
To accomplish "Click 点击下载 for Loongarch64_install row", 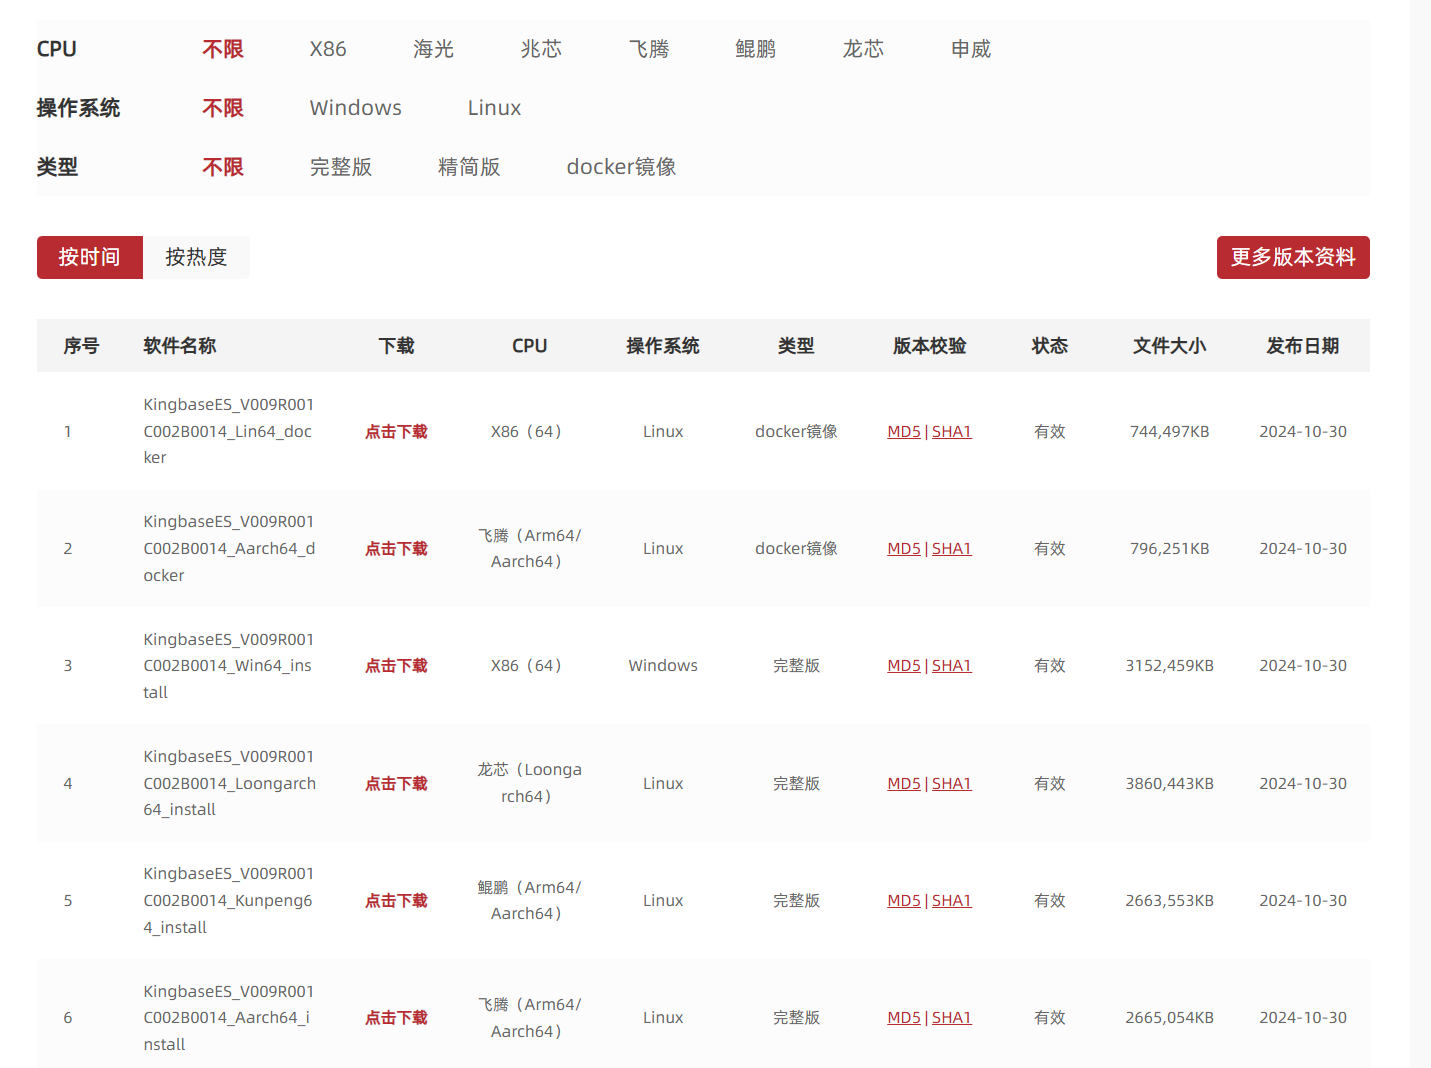I will pos(396,784).
